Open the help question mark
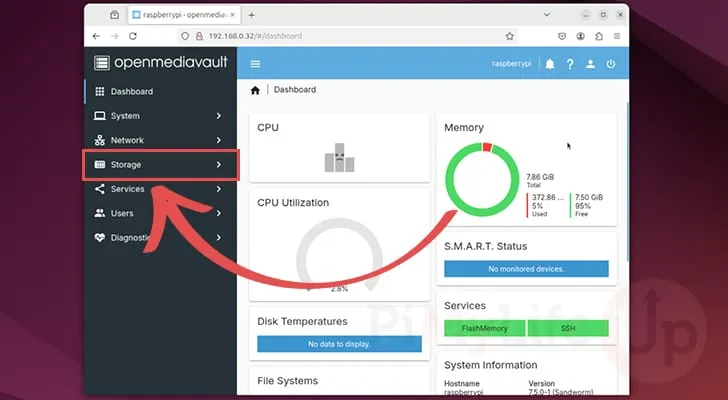 point(570,64)
